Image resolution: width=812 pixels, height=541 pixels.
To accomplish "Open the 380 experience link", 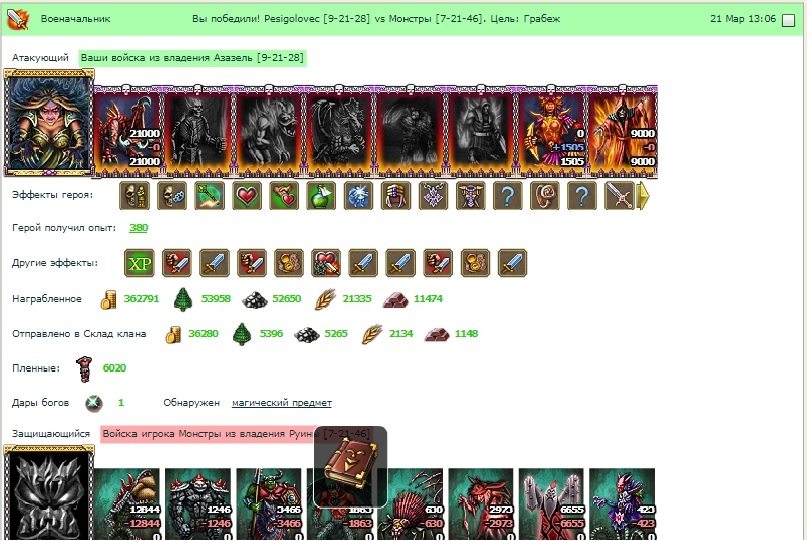I will click(x=138, y=228).
